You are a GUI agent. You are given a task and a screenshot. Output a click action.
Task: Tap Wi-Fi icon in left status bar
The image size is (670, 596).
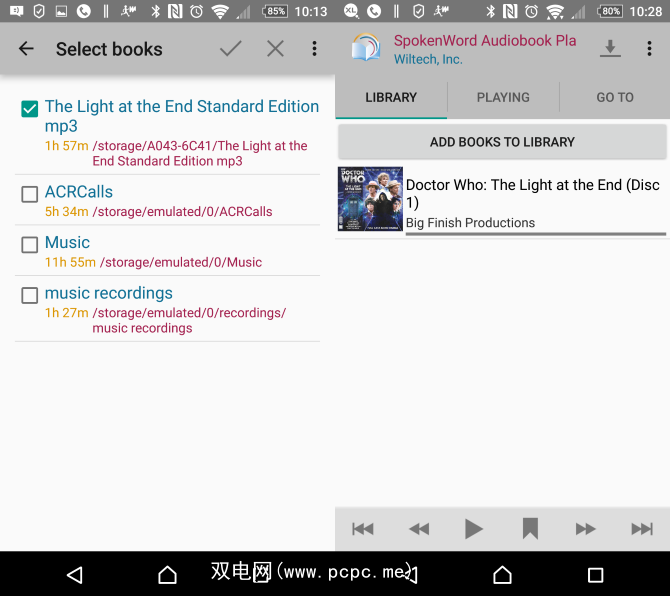(x=220, y=12)
